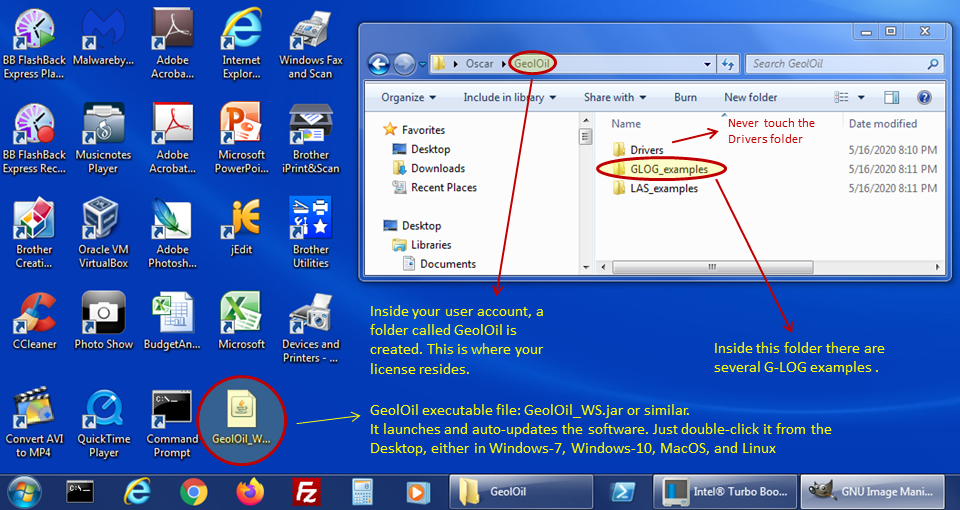Screen dimensions: 960x510
Task: Launch Internet Explorer desktop shortcut
Action: [241, 45]
